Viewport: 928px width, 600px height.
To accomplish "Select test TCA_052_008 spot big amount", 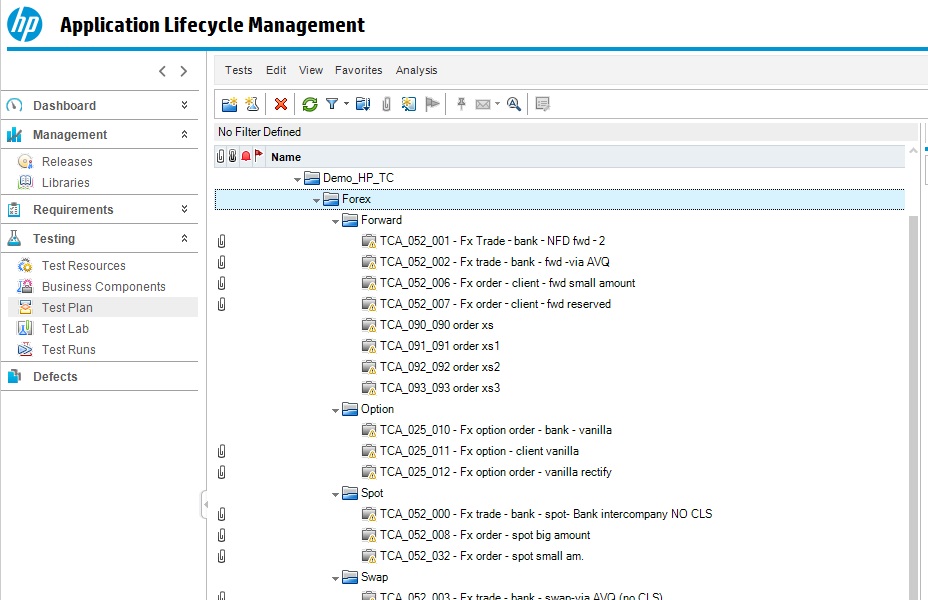I will [485, 535].
